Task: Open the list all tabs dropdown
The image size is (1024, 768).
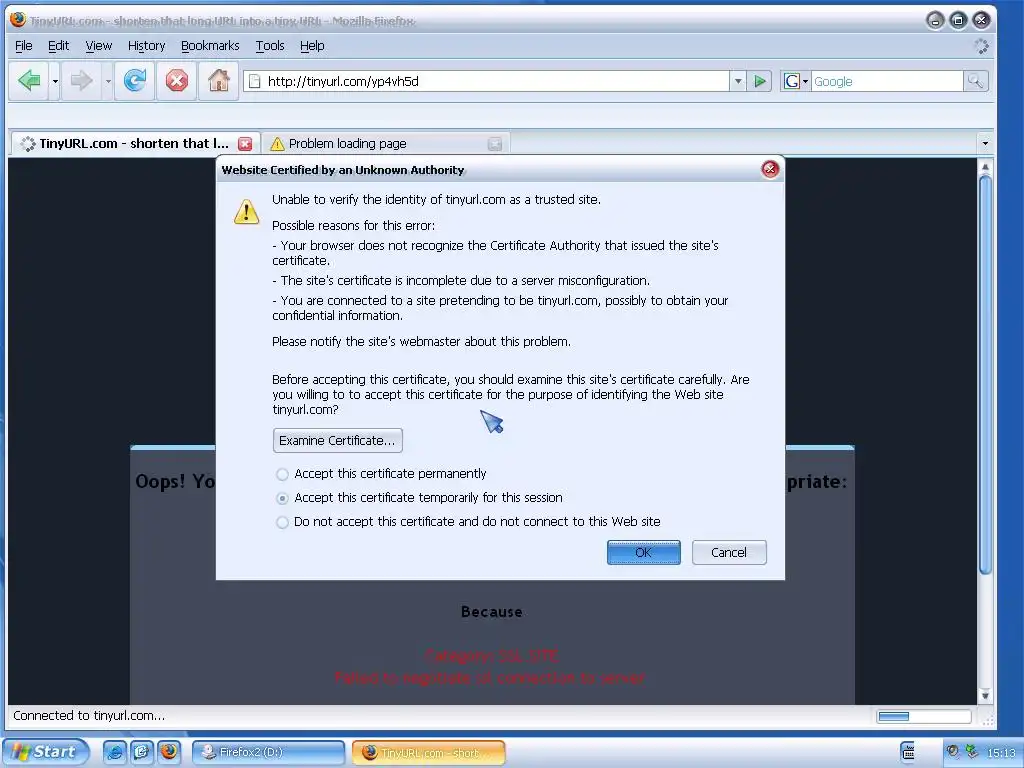Action: 985,143
